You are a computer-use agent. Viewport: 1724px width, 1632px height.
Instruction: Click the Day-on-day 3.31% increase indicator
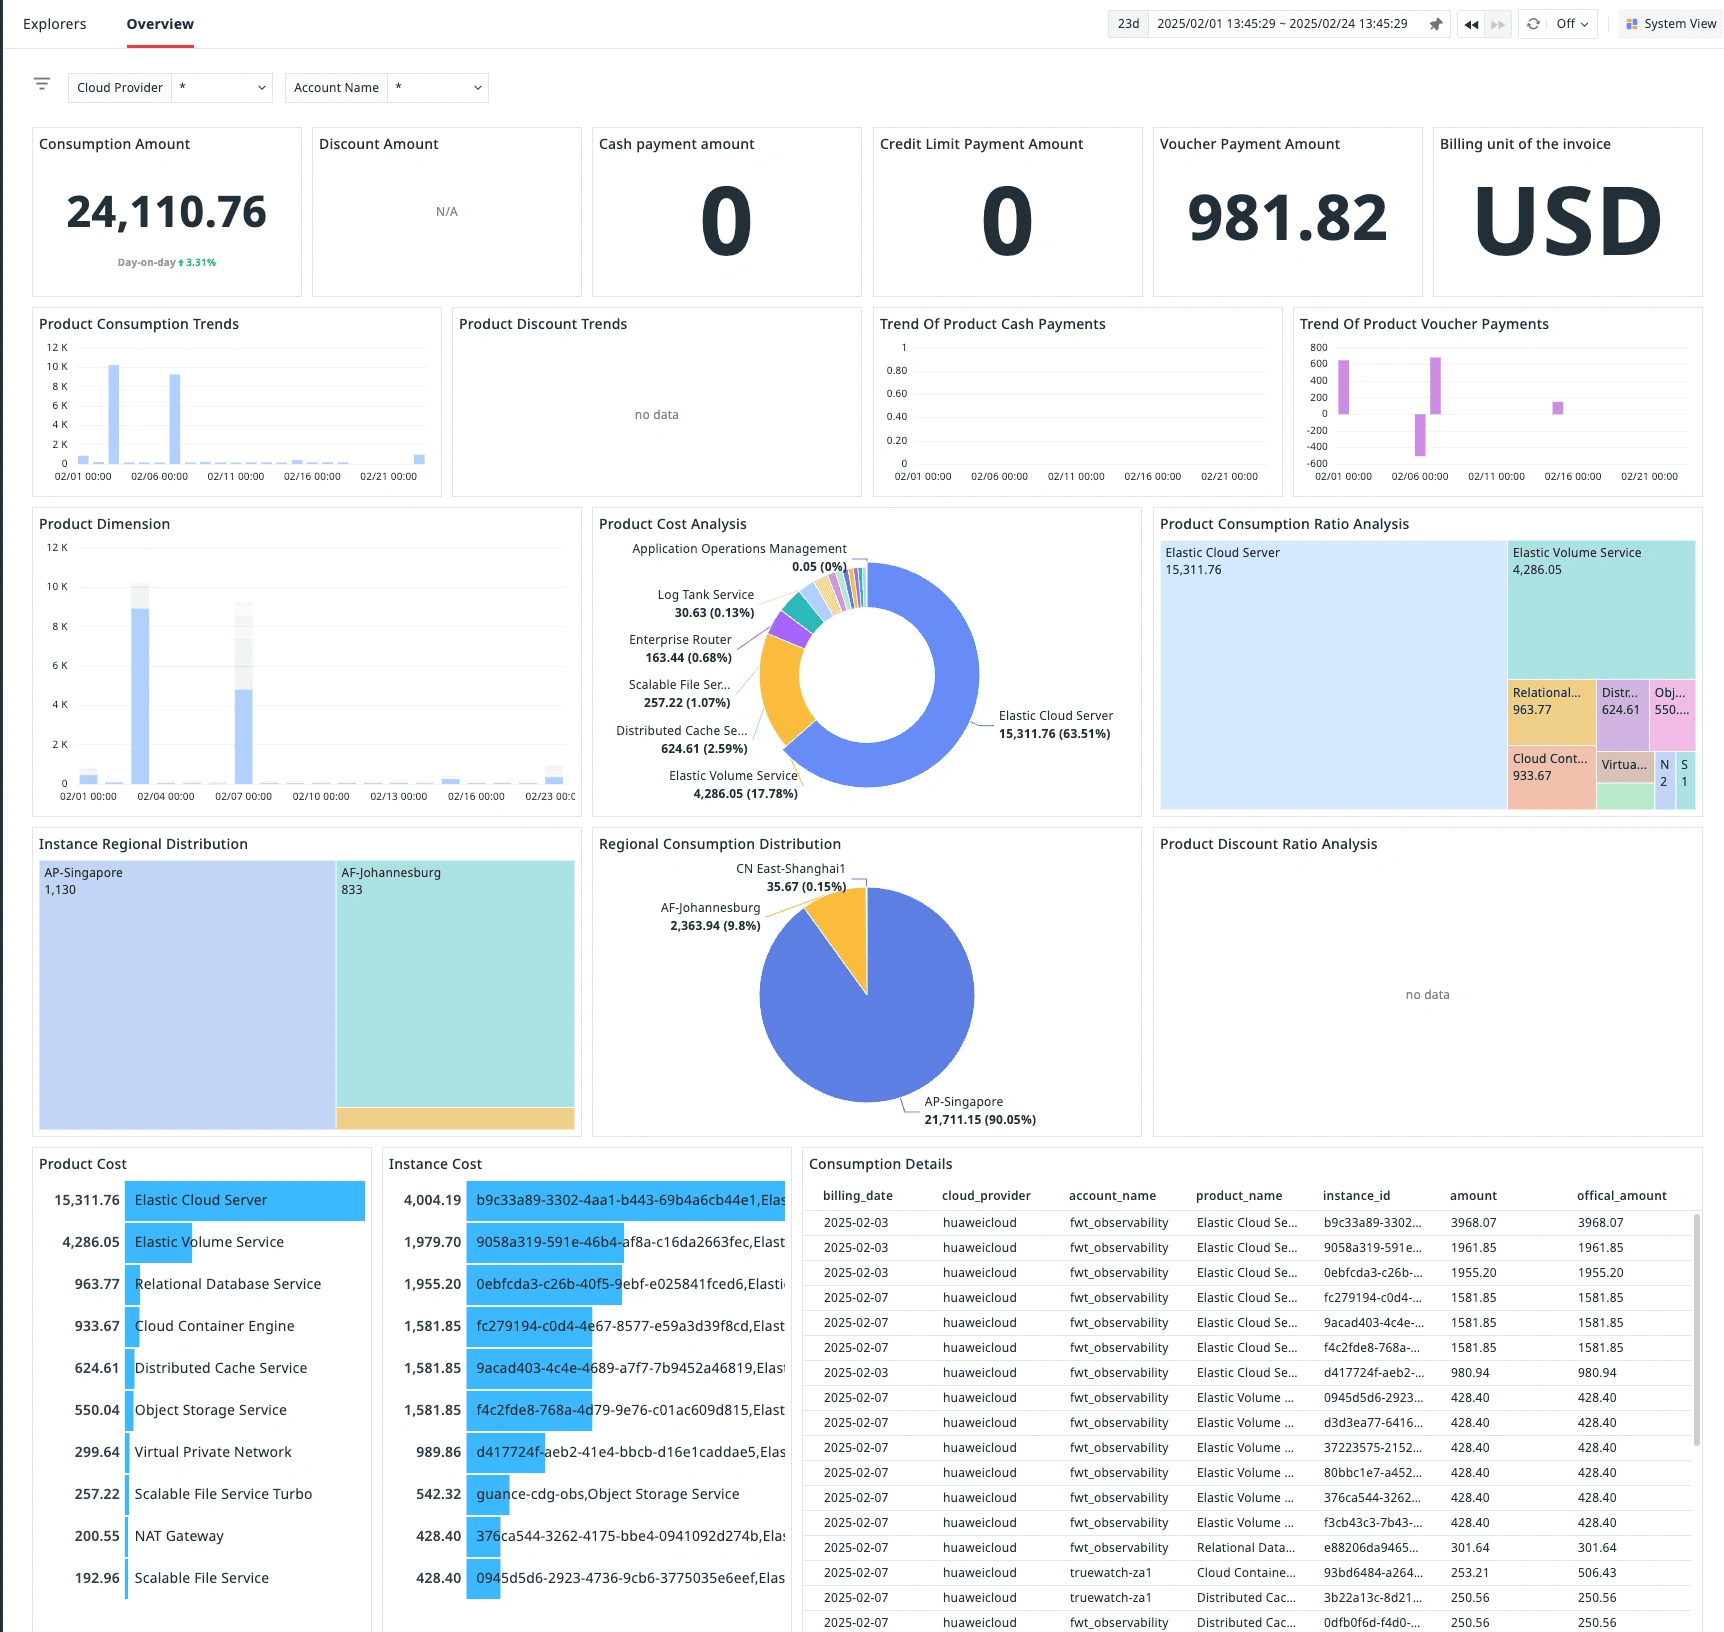click(x=167, y=263)
